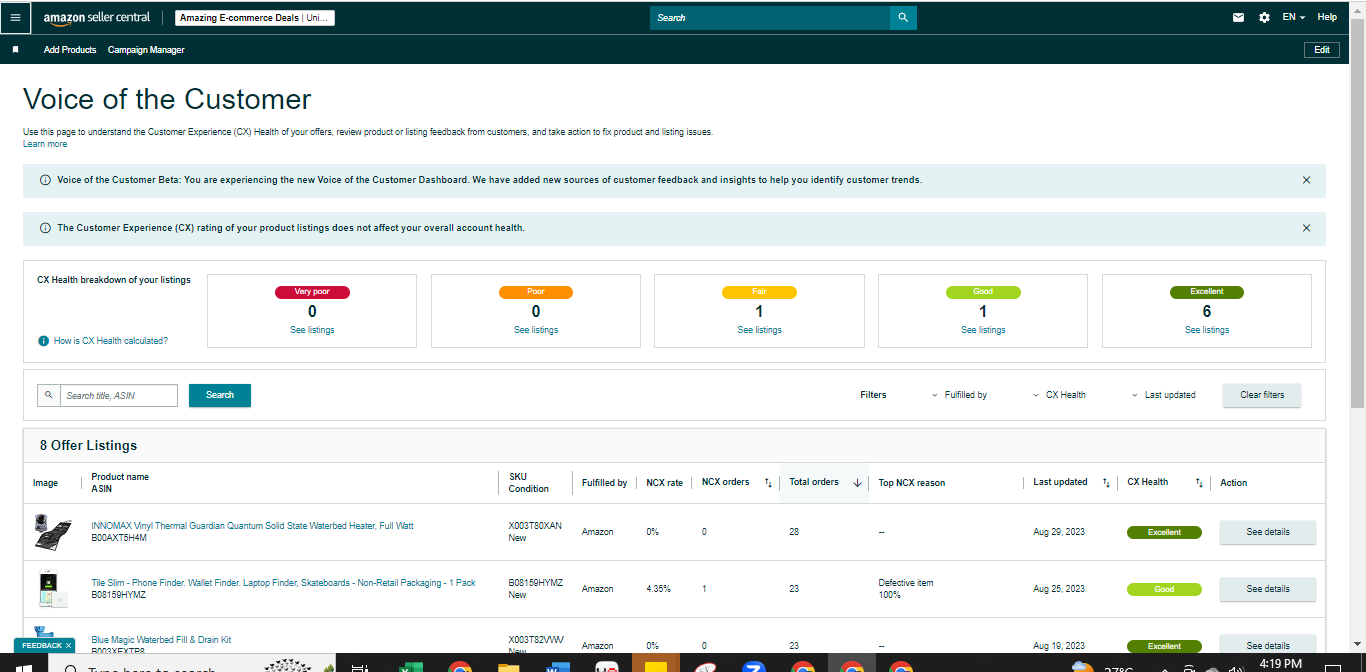Open the Help menu
Screen dimensions: 1366x672
coord(1327,17)
